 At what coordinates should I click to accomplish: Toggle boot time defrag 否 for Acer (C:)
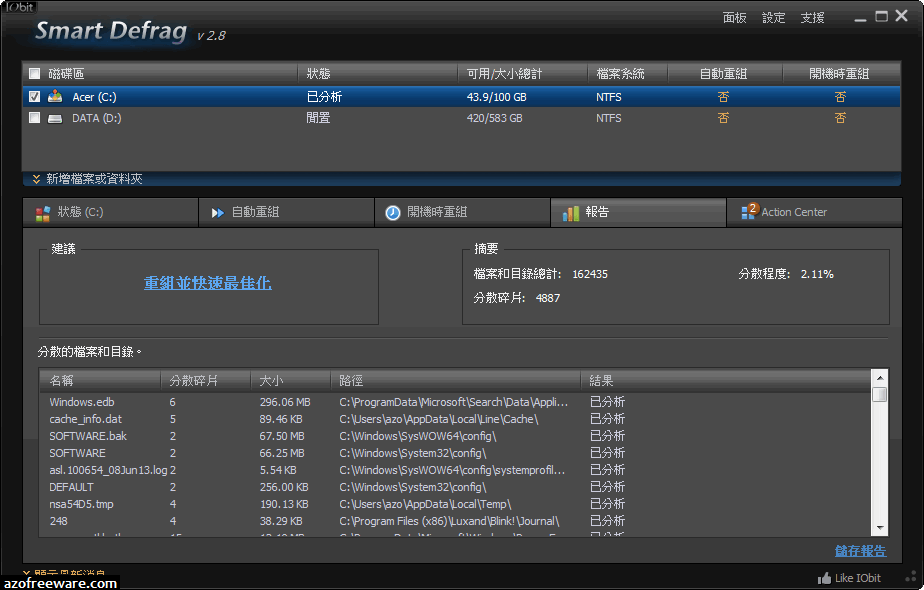[840, 97]
